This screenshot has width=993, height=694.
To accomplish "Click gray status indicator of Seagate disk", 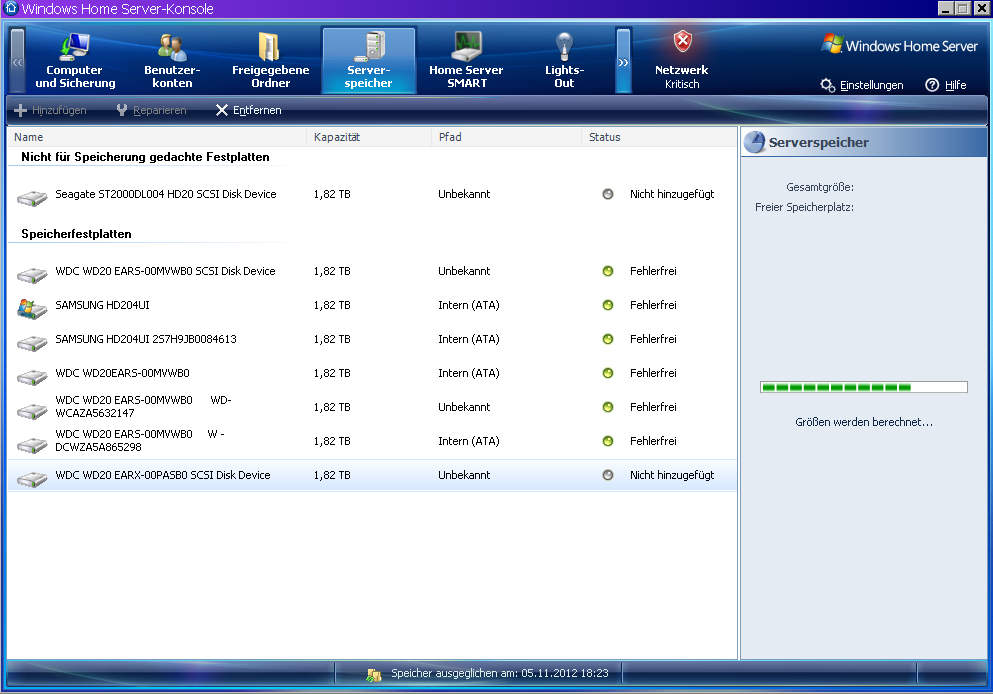I will [608, 194].
